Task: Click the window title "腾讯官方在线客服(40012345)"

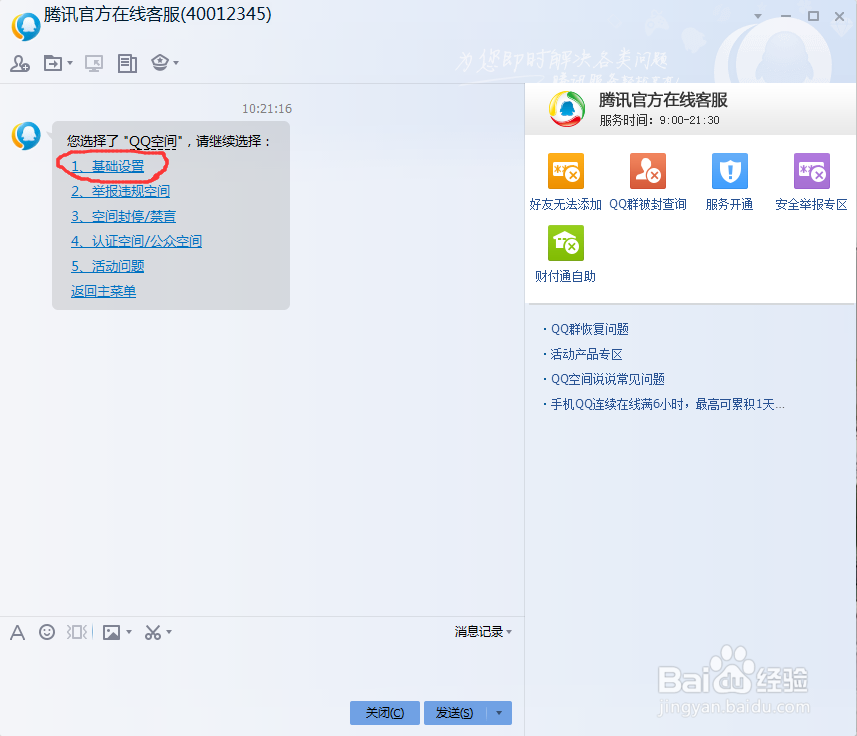Action: (x=157, y=14)
